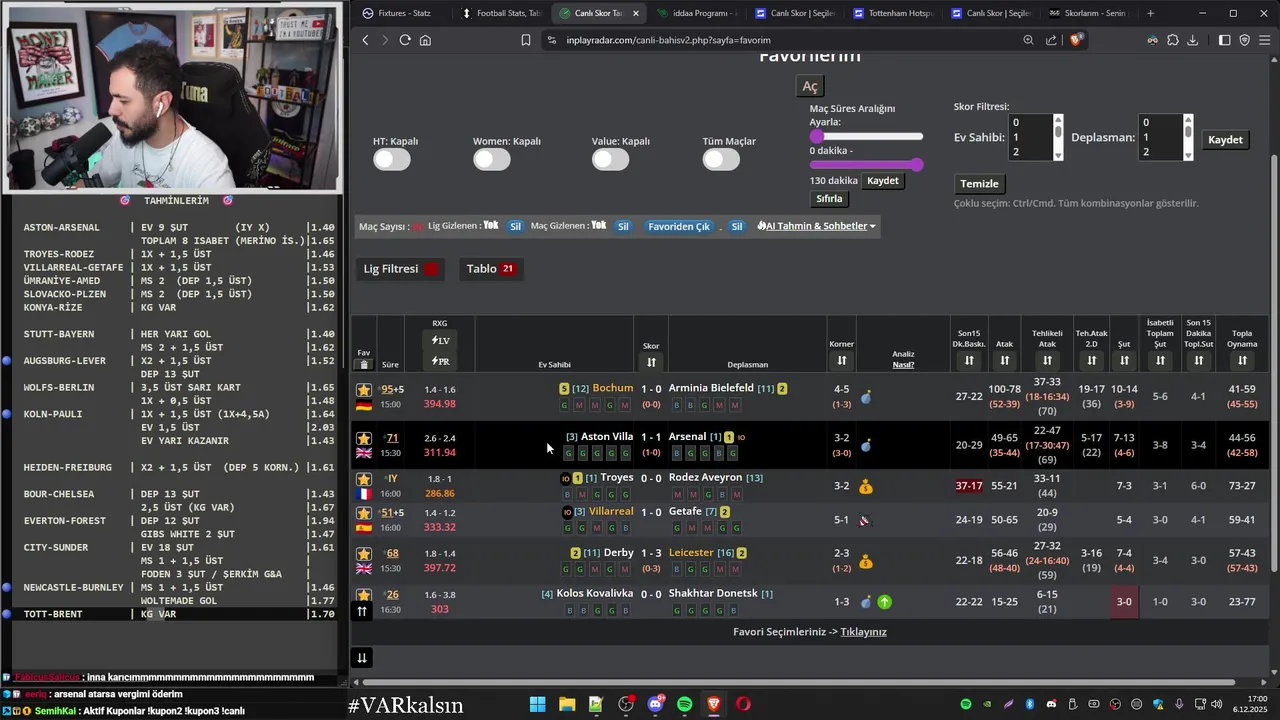
Task: Click the Temizle button
Action: tap(979, 184)
